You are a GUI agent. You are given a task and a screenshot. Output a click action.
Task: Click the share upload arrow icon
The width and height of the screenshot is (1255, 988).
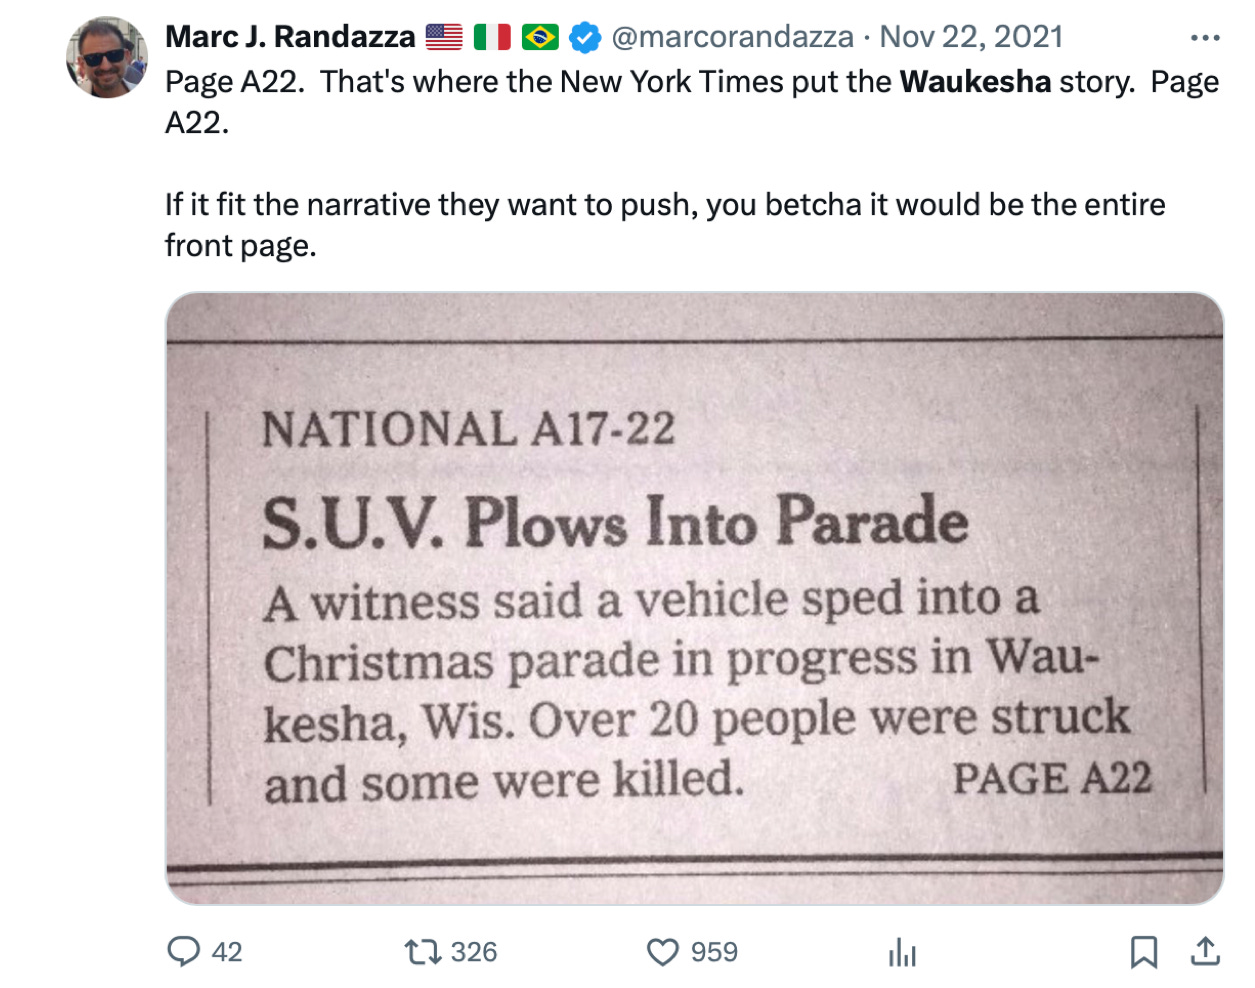(1205, 951)
